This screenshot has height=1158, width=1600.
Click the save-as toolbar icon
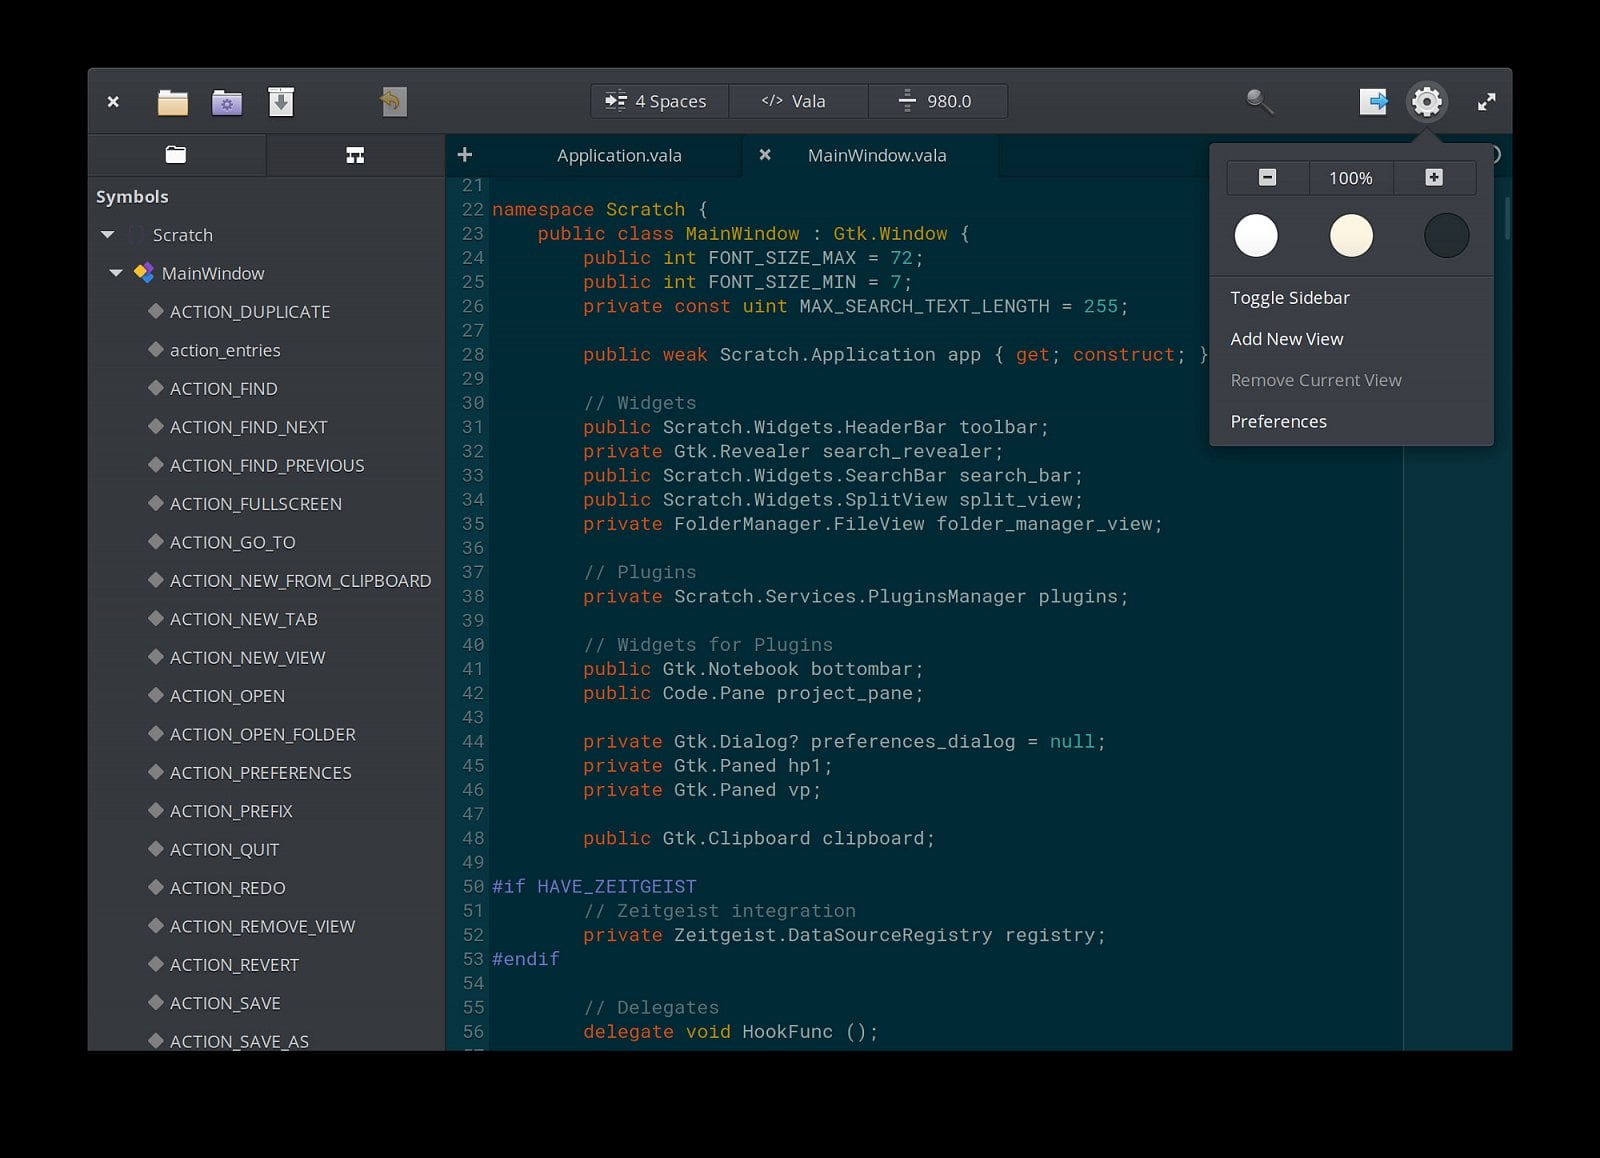click(281, 101)
